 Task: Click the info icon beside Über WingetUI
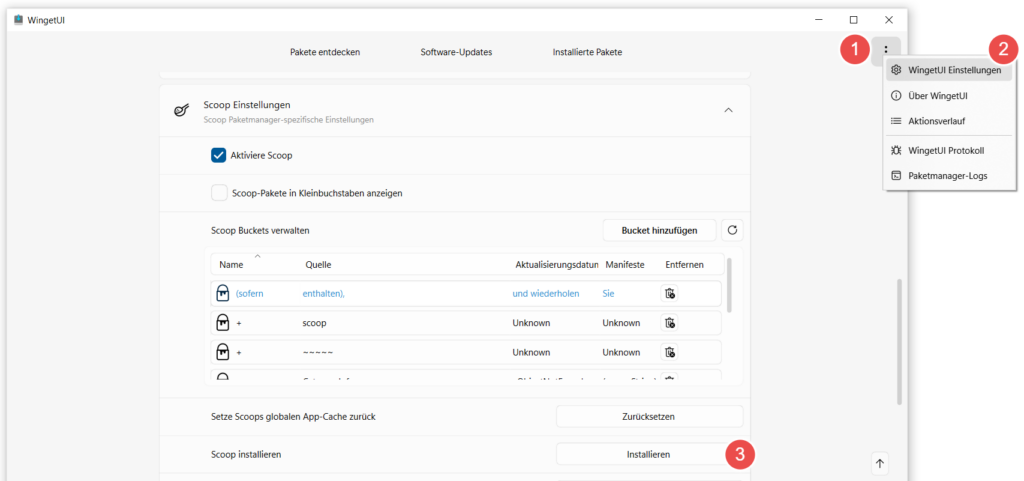(897, 95)
